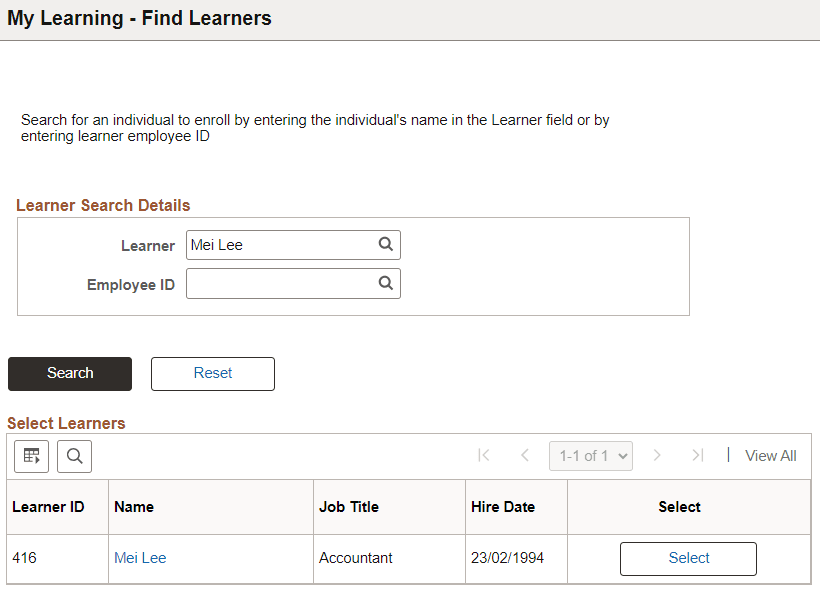Click the previous page arrow

(x=525, y=455)
